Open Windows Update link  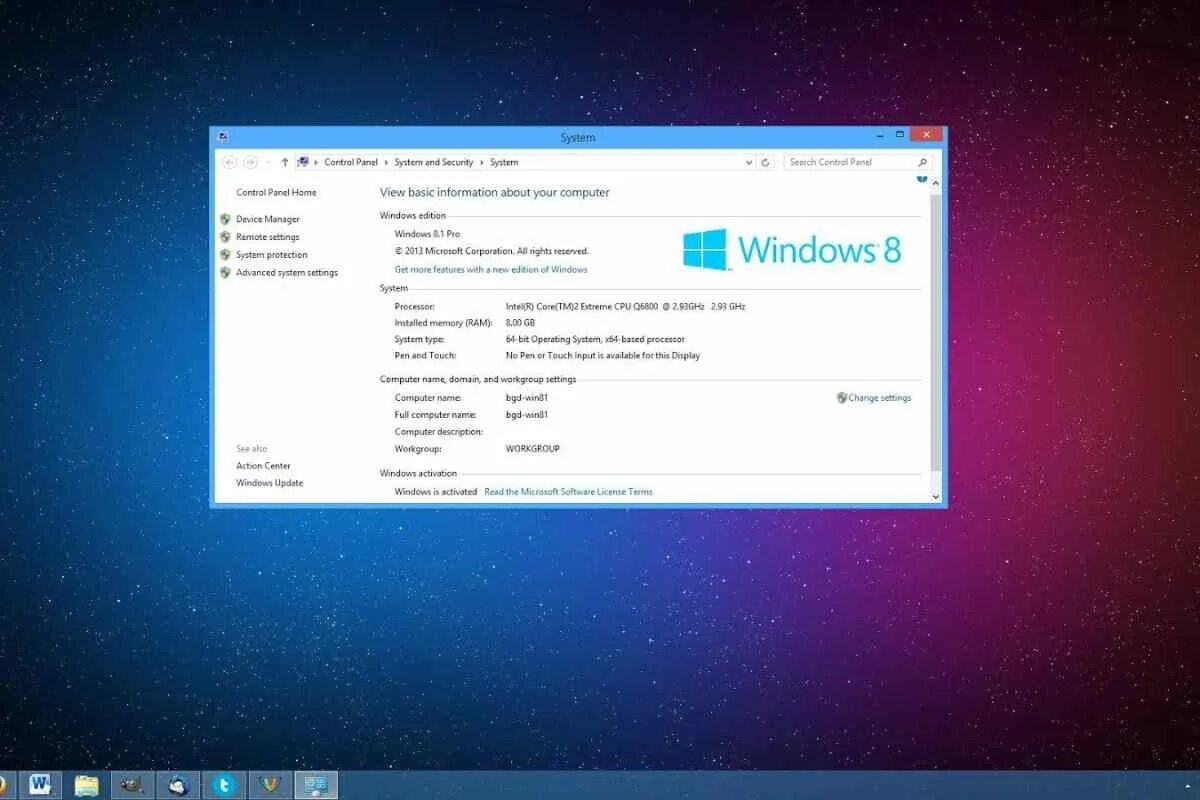[270, 483]
